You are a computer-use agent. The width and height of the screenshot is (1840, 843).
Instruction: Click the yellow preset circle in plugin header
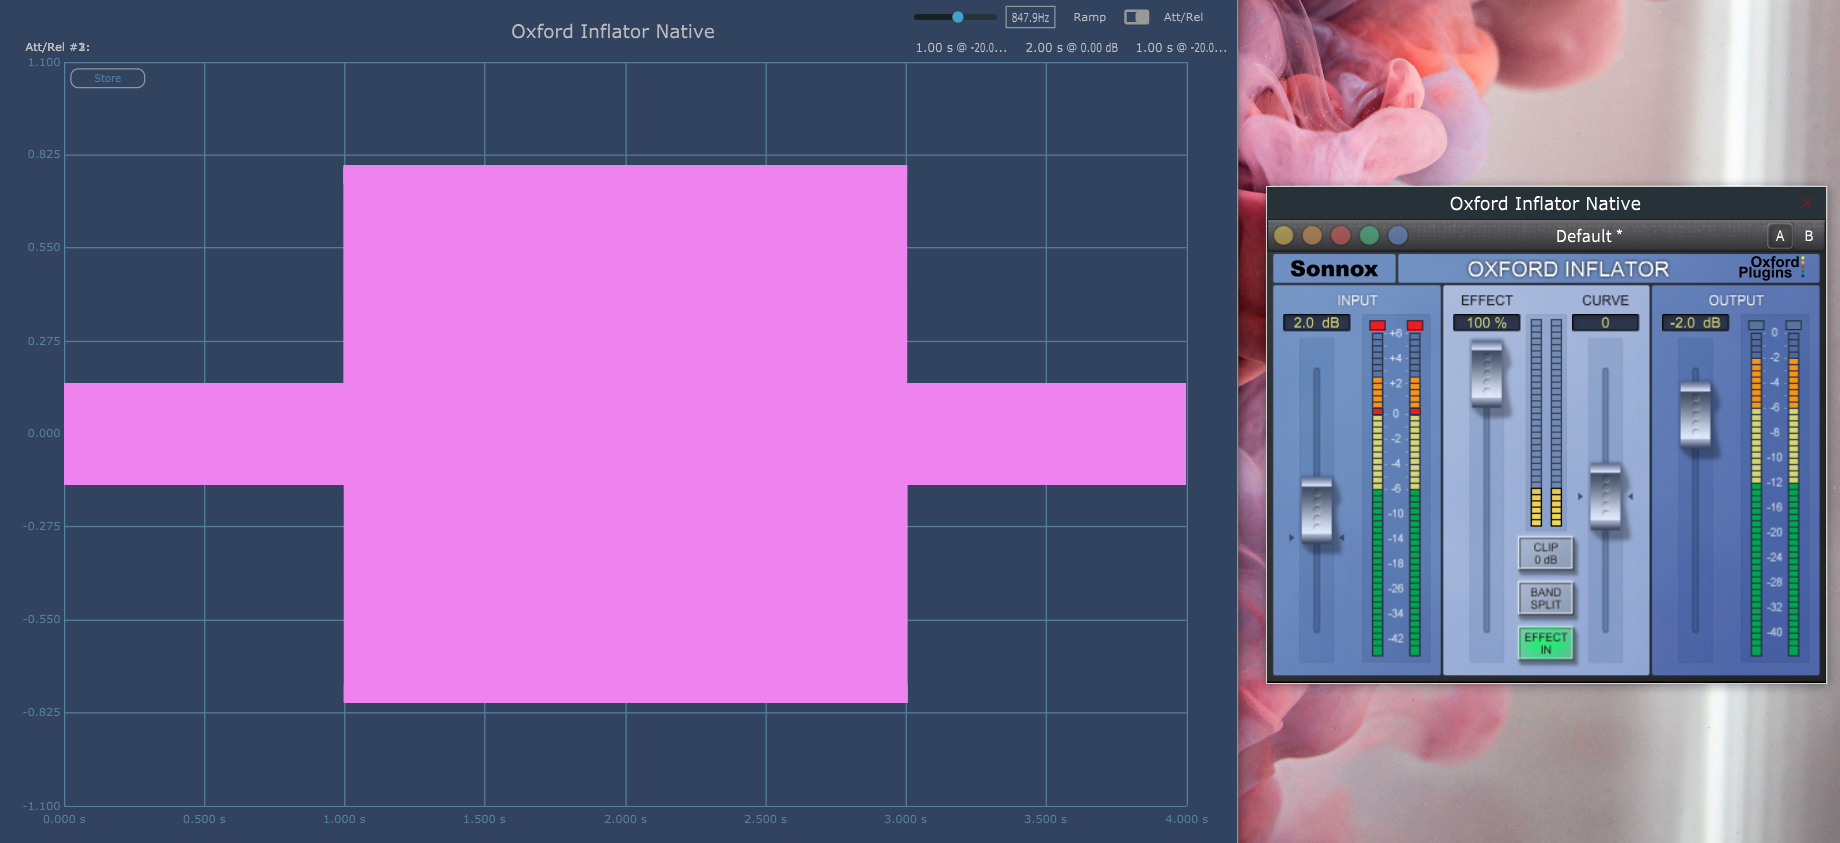pyautogui.click(x=1284, y=235)
